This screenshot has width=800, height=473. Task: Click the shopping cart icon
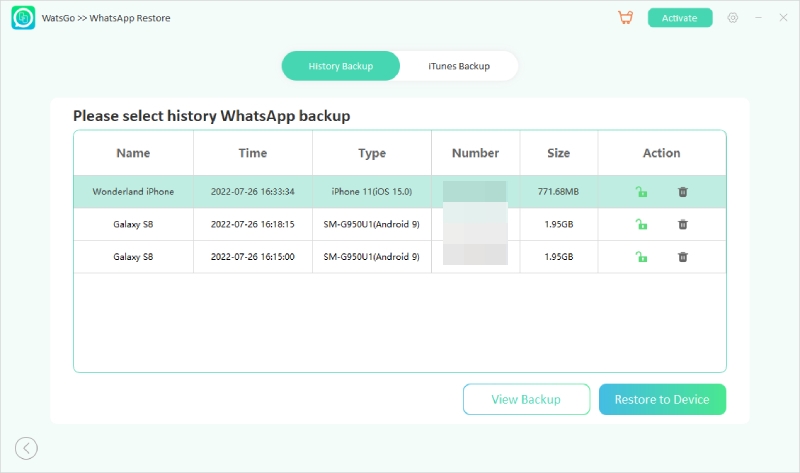click(x=625, y=18)
